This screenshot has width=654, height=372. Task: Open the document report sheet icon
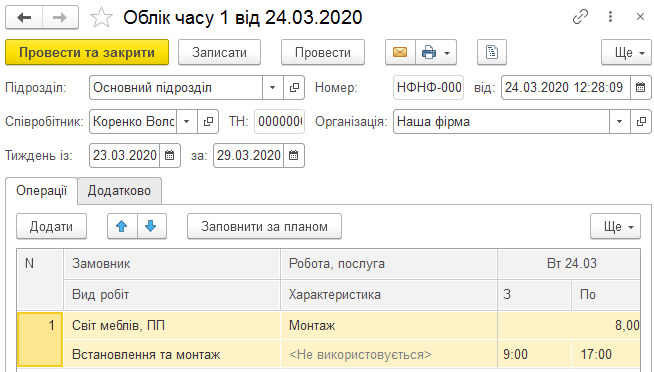[x=492, y=52]
